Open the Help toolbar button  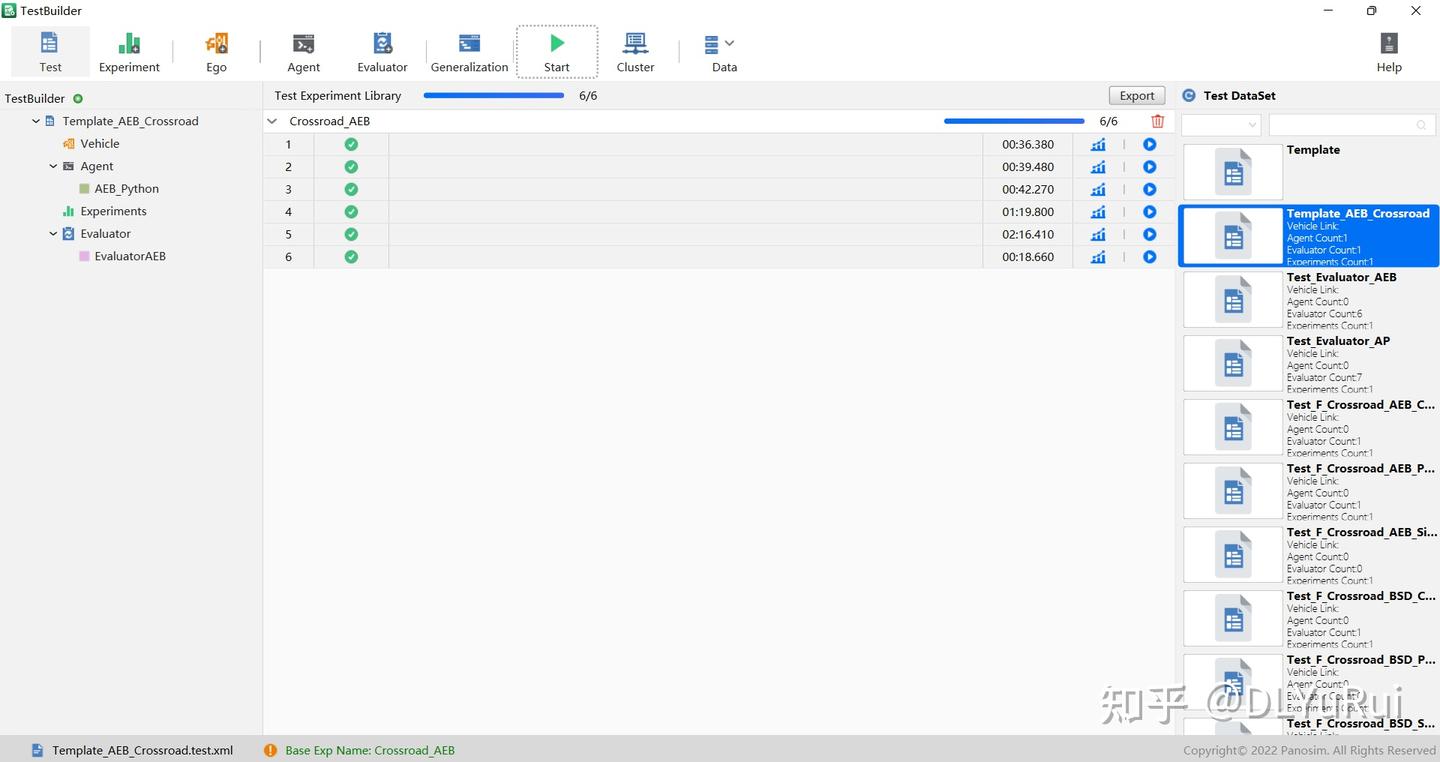pyautogui.click(x=1389, y=52)
